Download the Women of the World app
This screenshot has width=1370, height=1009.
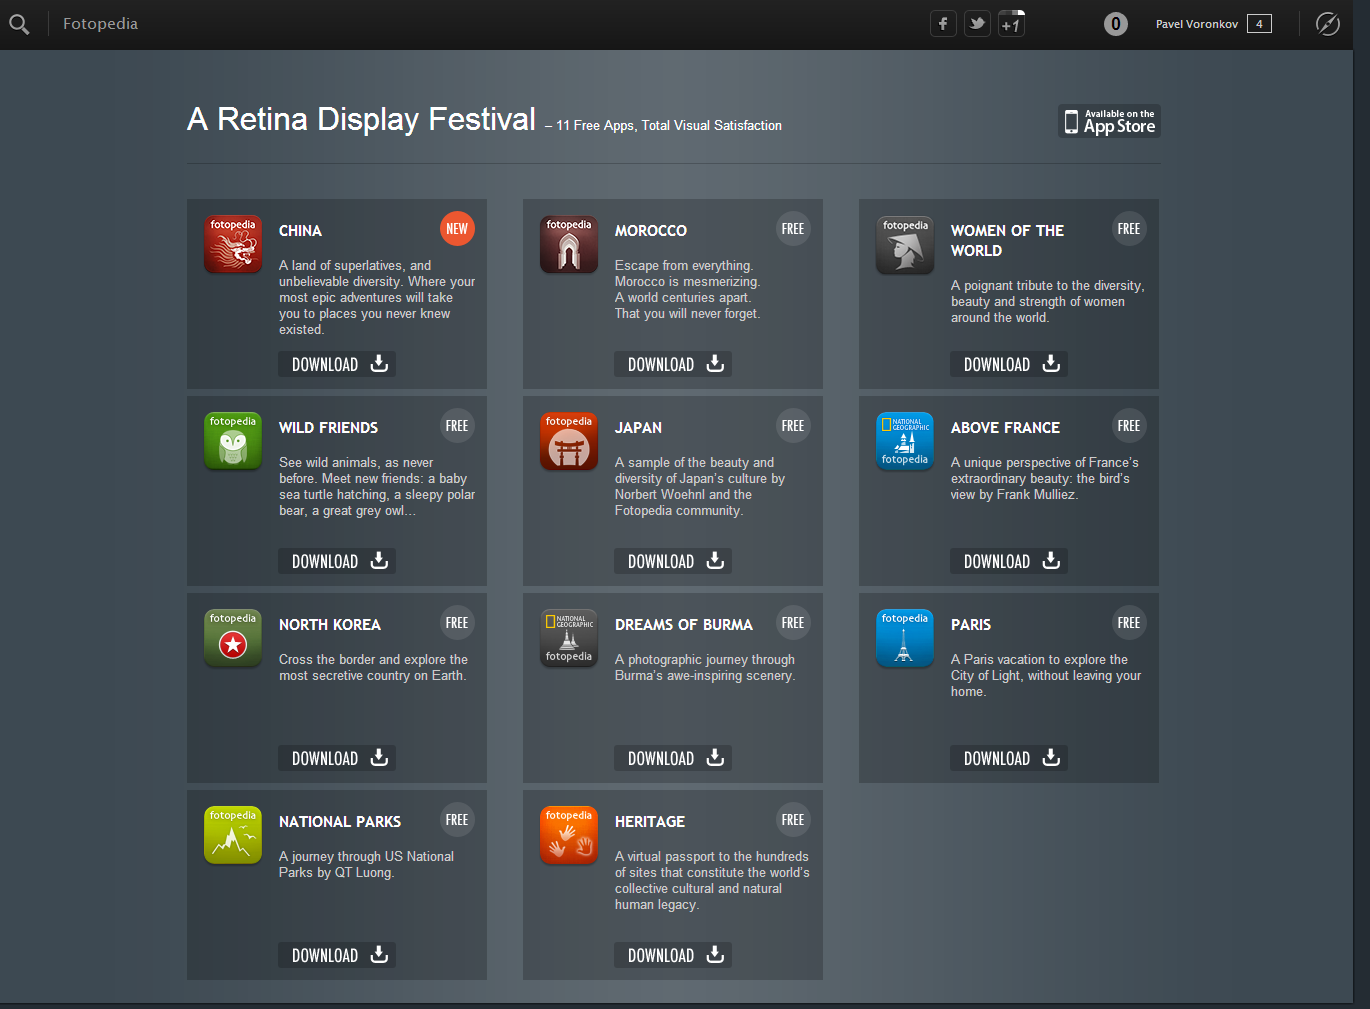[x=1009, y=364]
